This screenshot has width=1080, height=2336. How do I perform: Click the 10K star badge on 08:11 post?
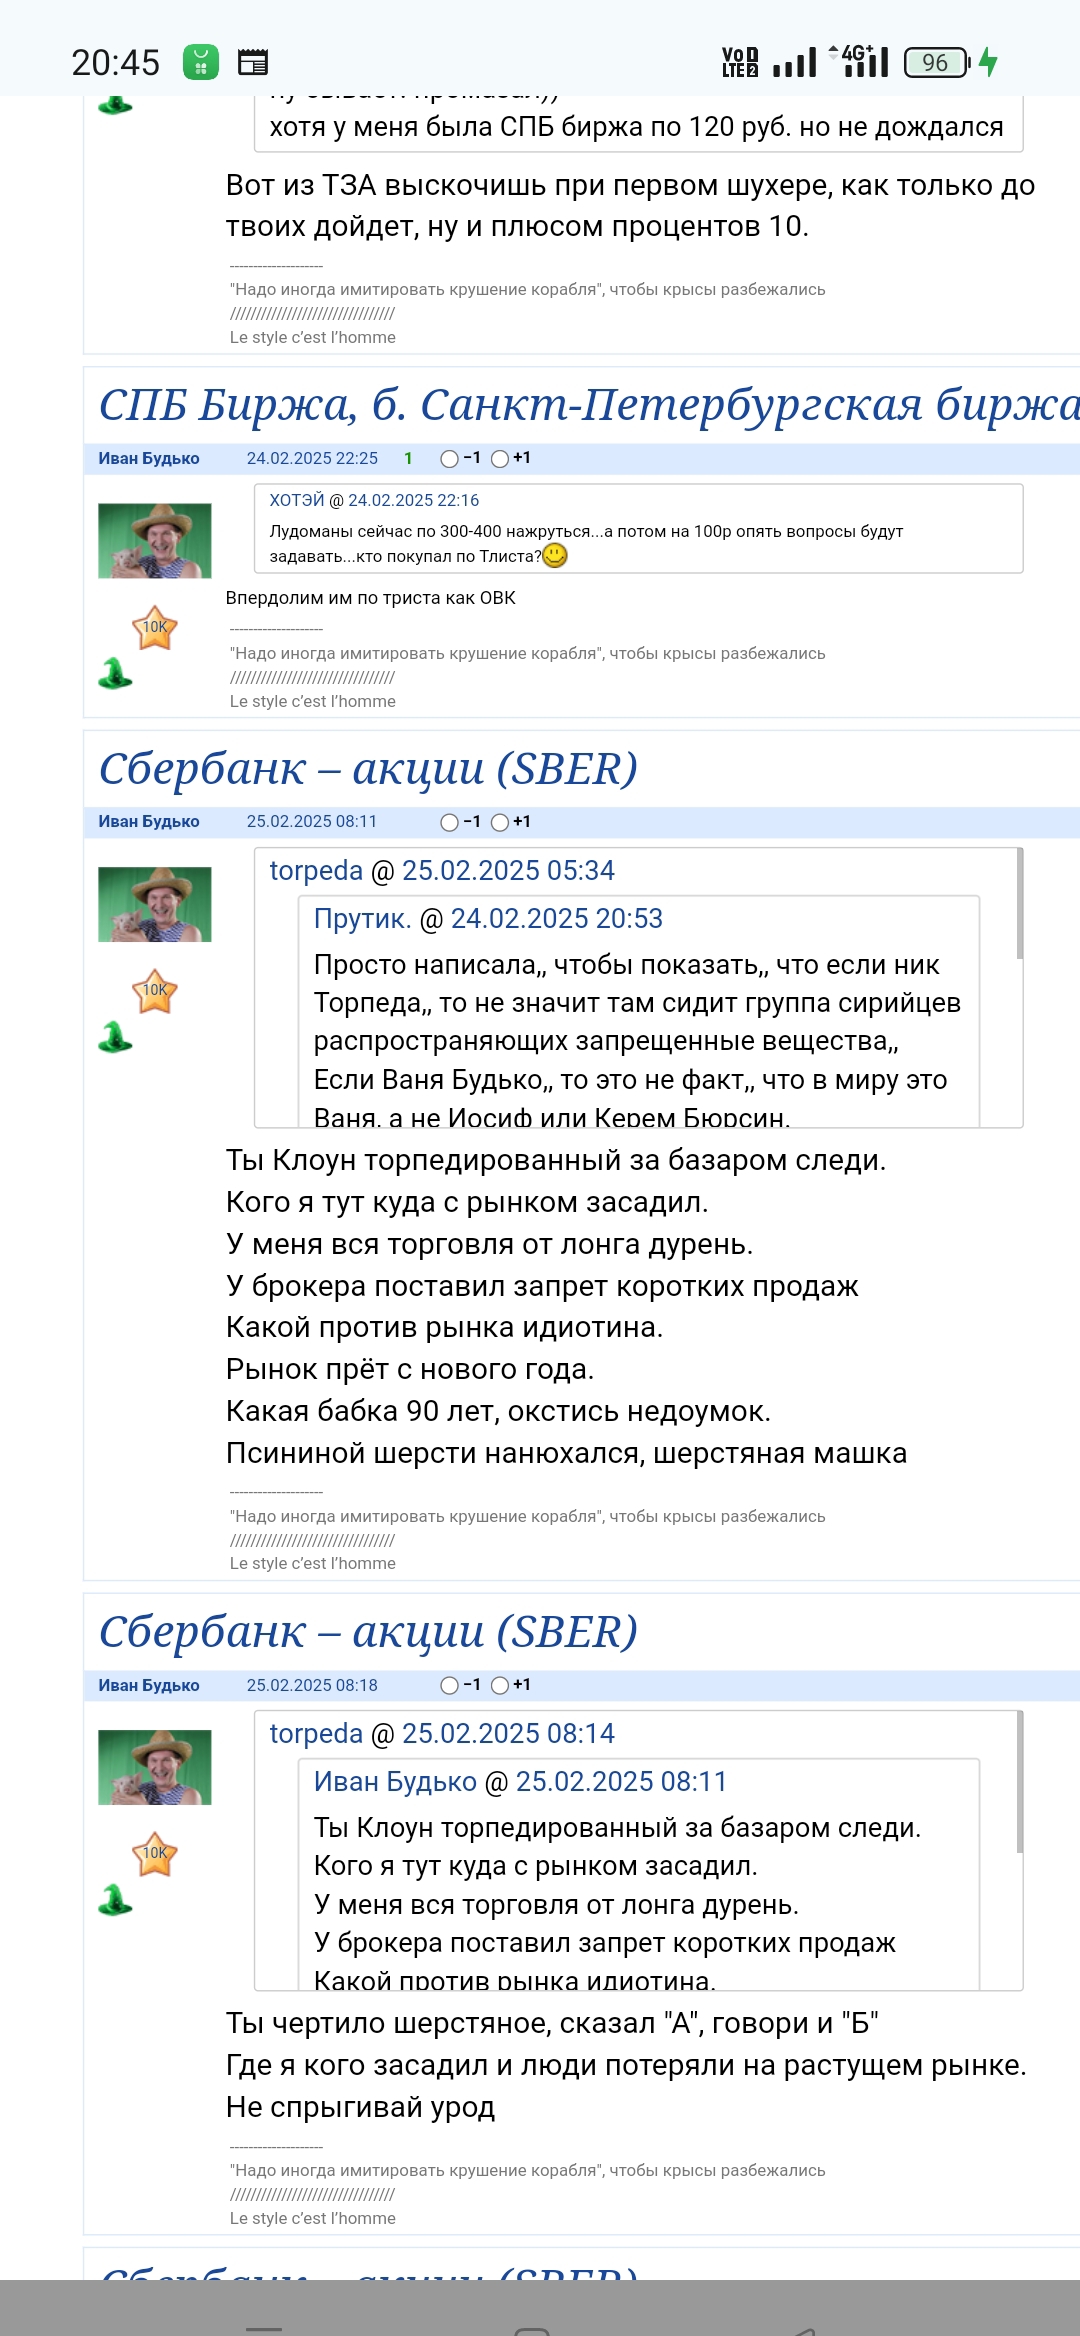155,991
